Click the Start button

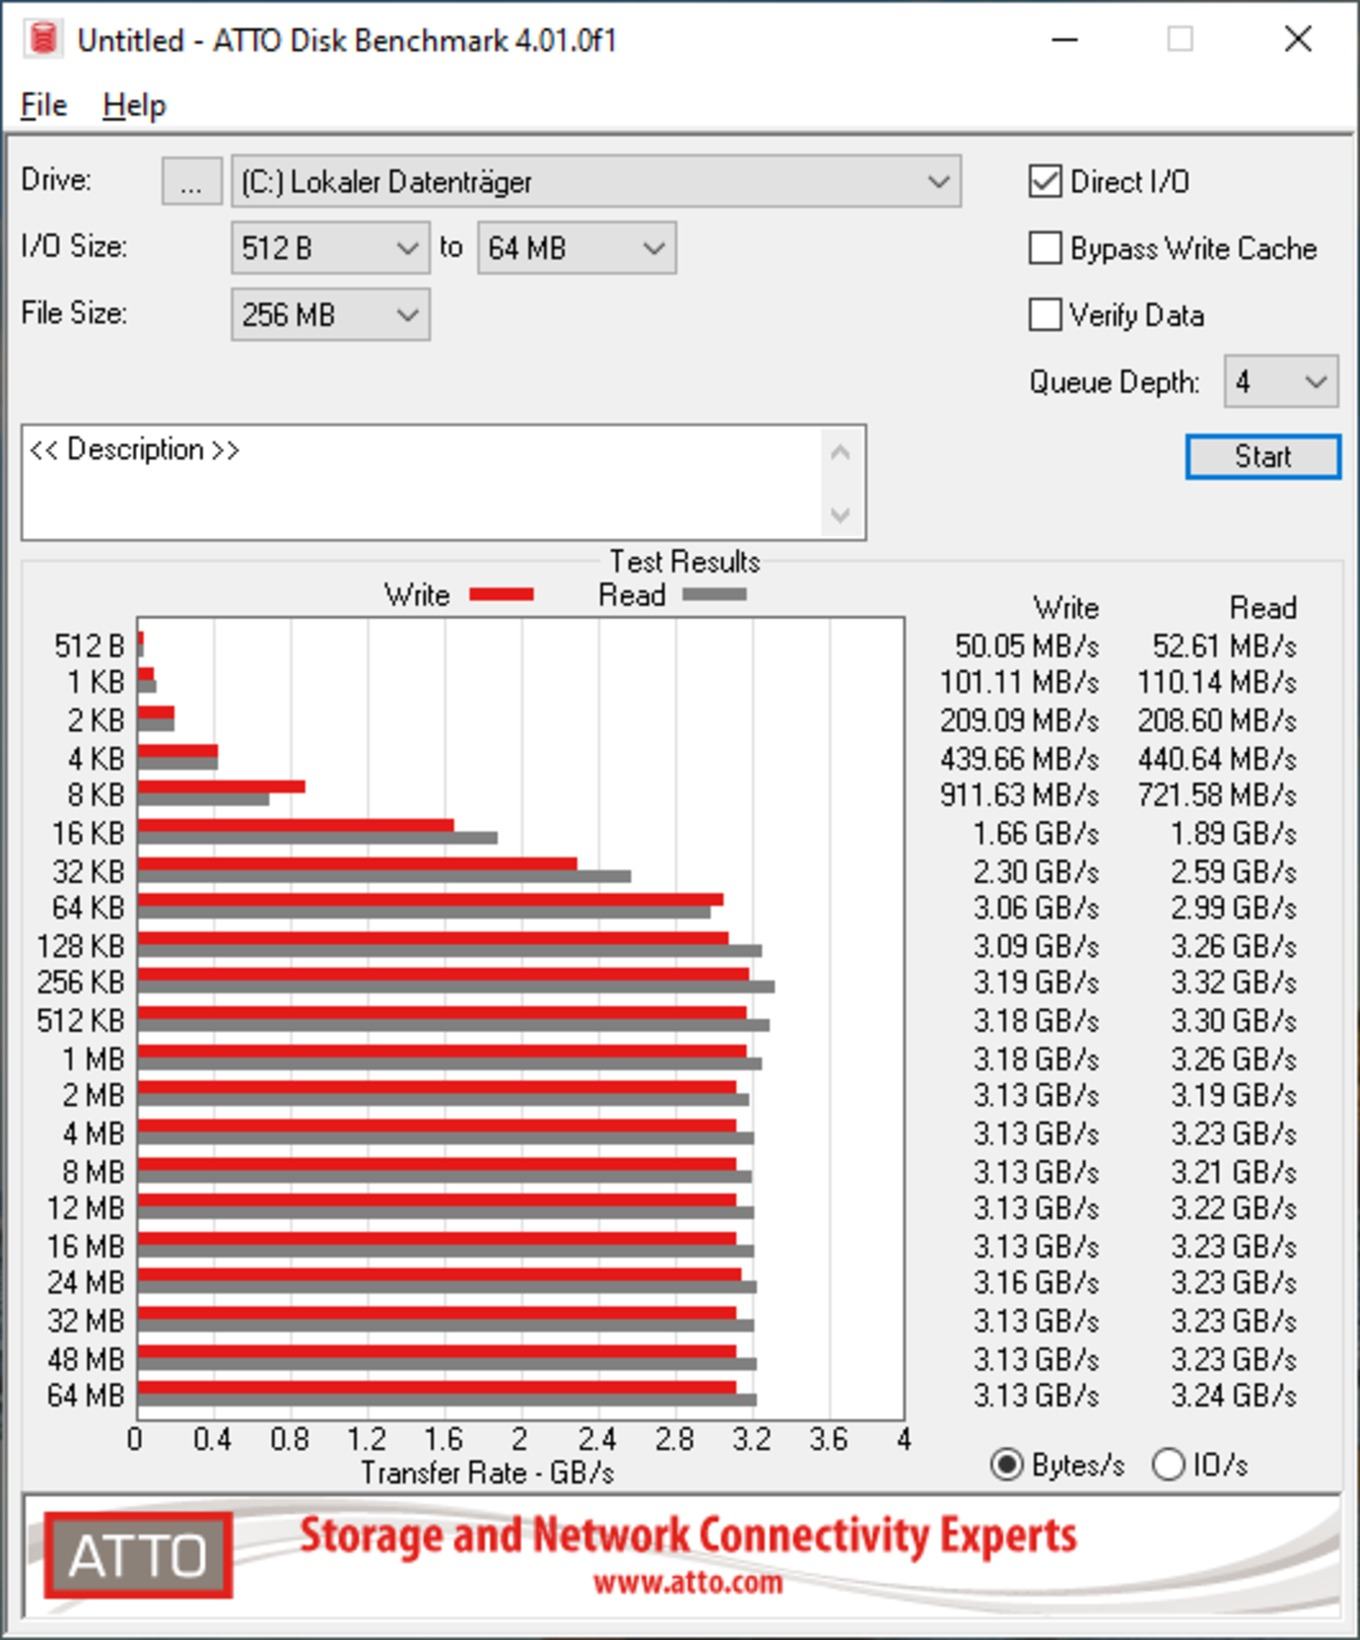(1263, 457)
